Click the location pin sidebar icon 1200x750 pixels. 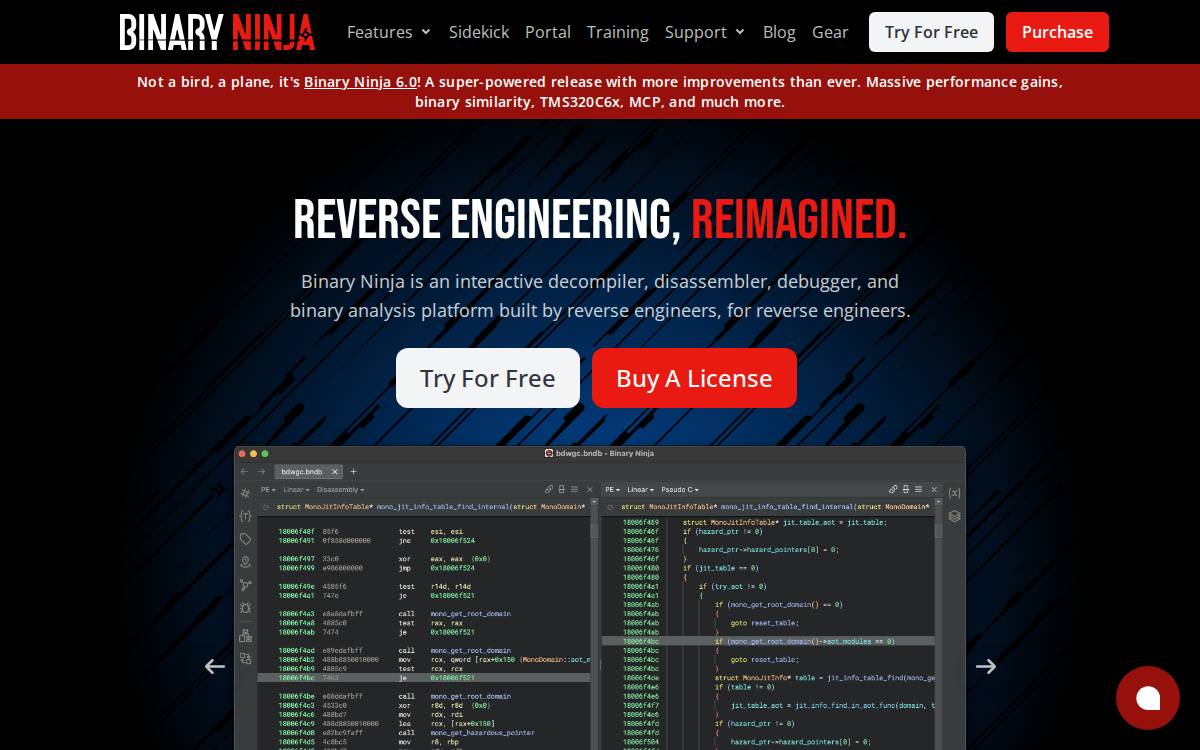pos(245,562)
